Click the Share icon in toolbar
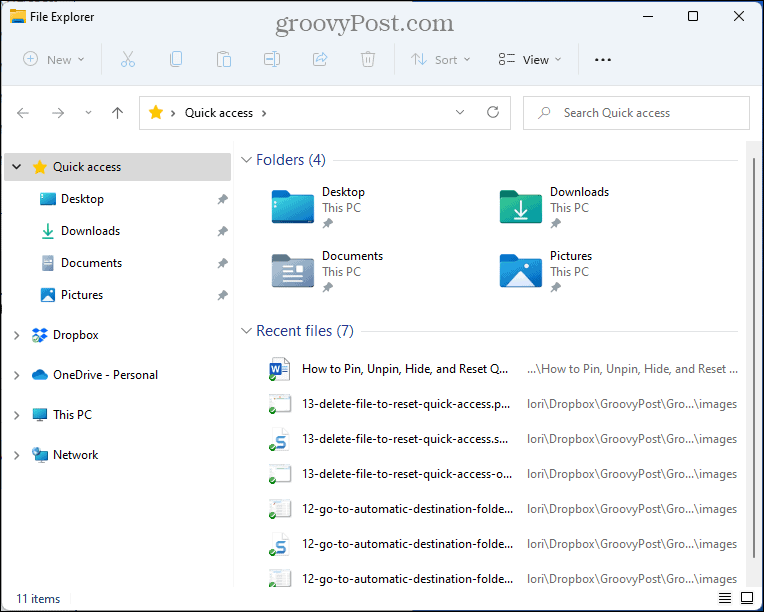The height and width of the screenshot is (612, 764). click(x=320, y=59)
